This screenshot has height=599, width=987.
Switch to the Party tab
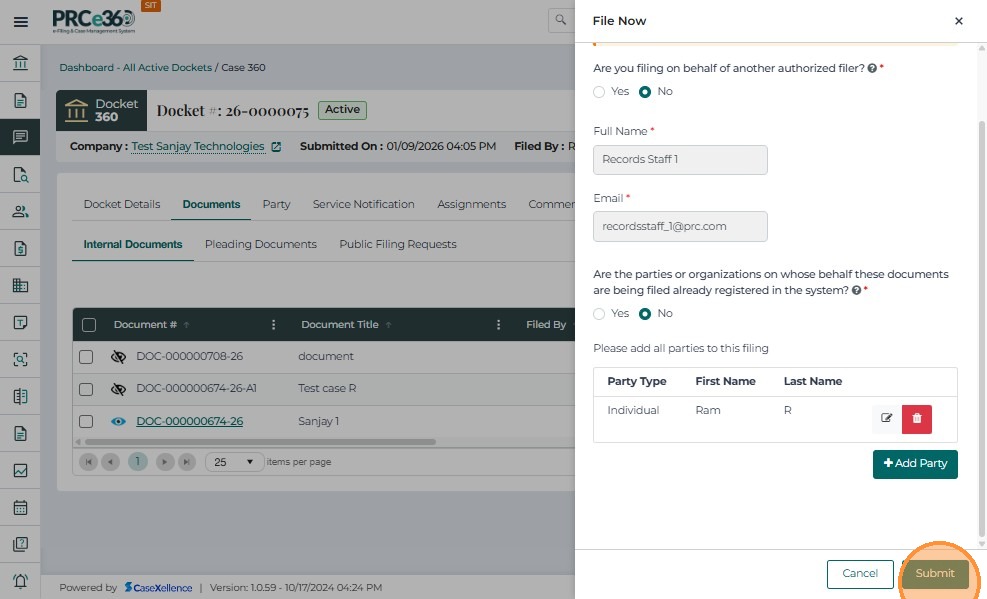[x=276, y=204]
